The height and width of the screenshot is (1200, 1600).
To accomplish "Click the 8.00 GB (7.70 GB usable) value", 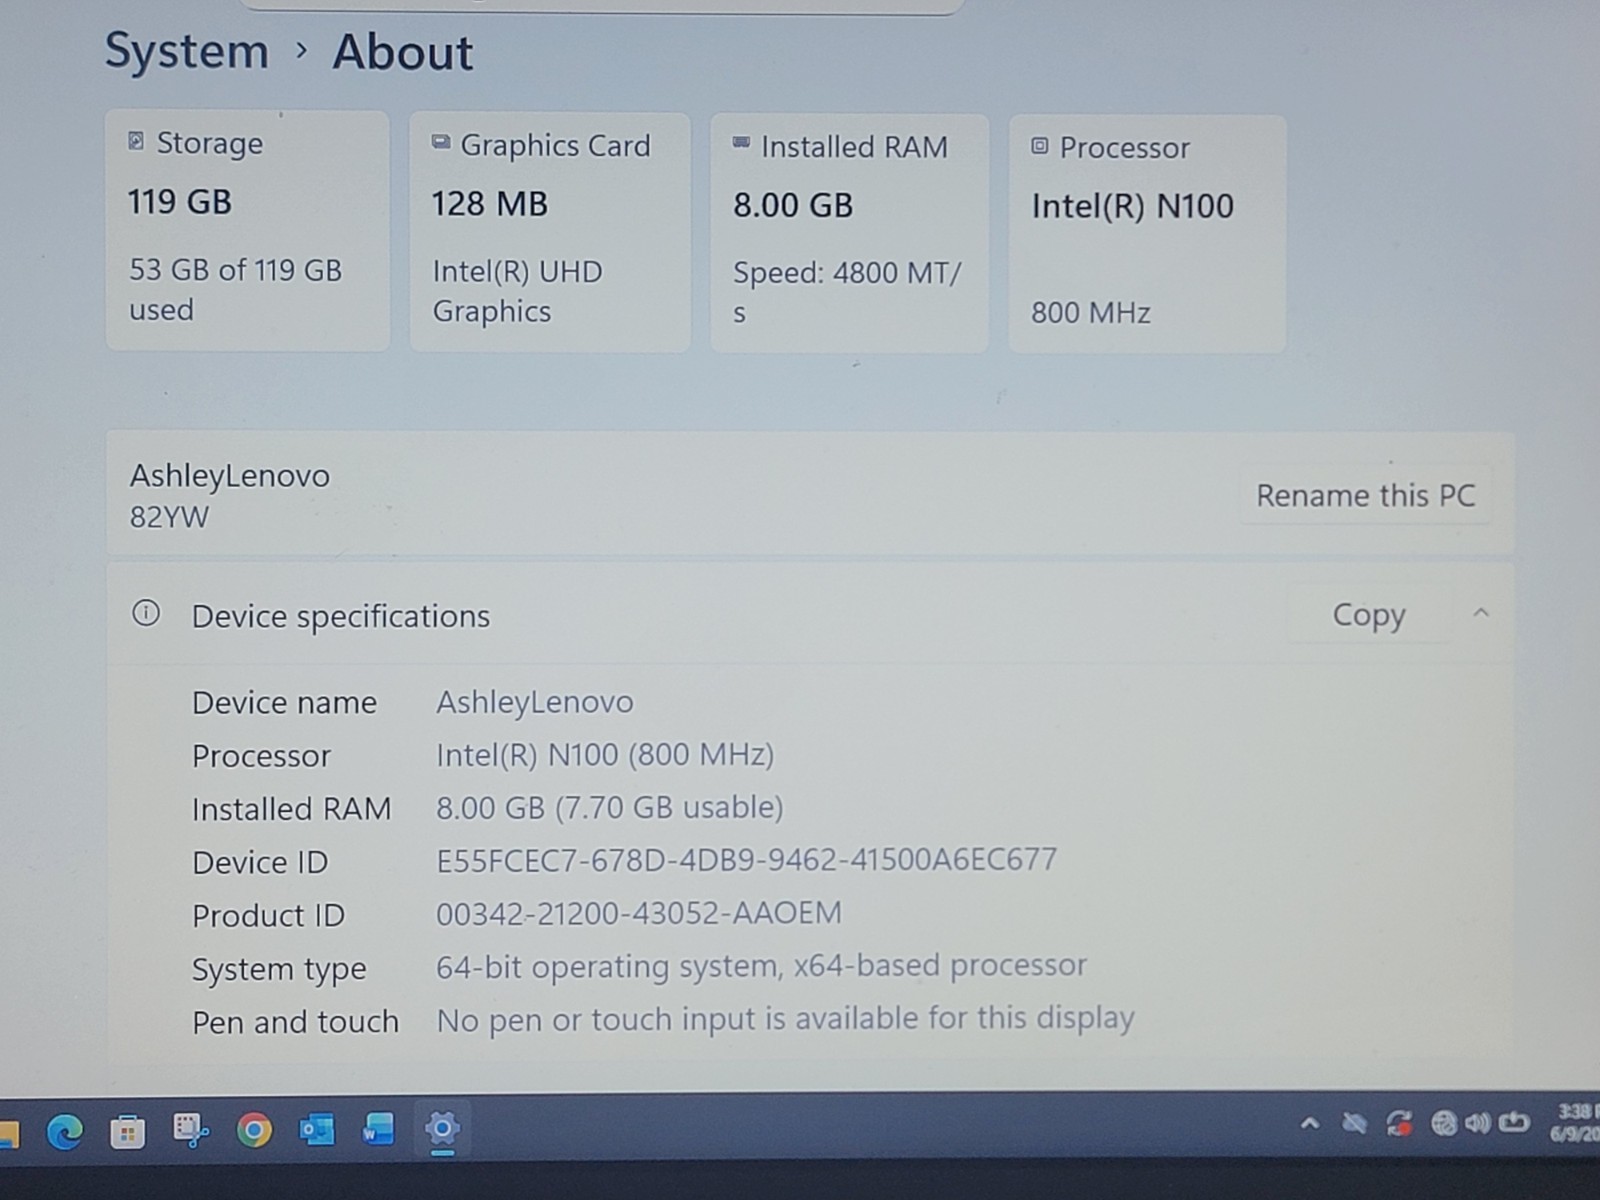I will pos(609,807).
